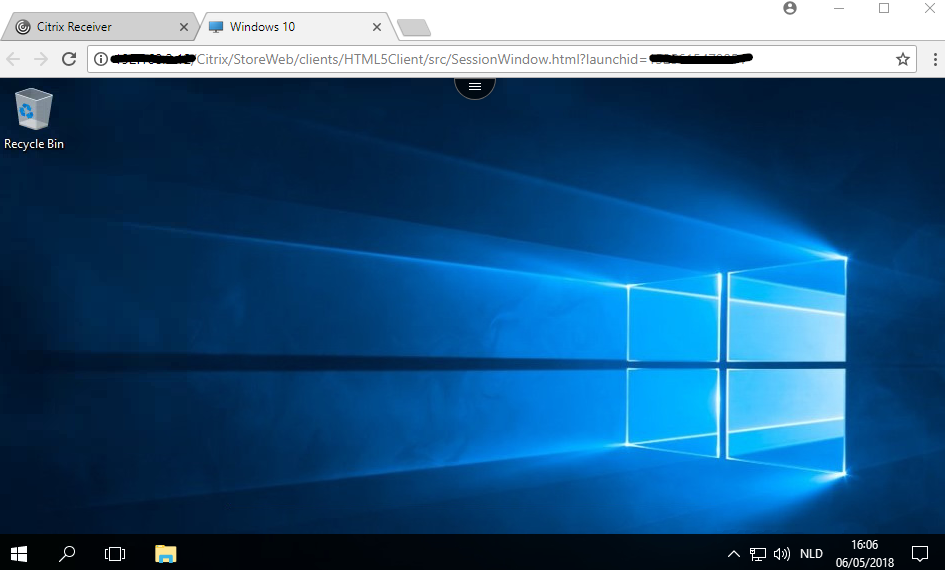Launch File Explorer from the taskbar

tap(165, 553)
